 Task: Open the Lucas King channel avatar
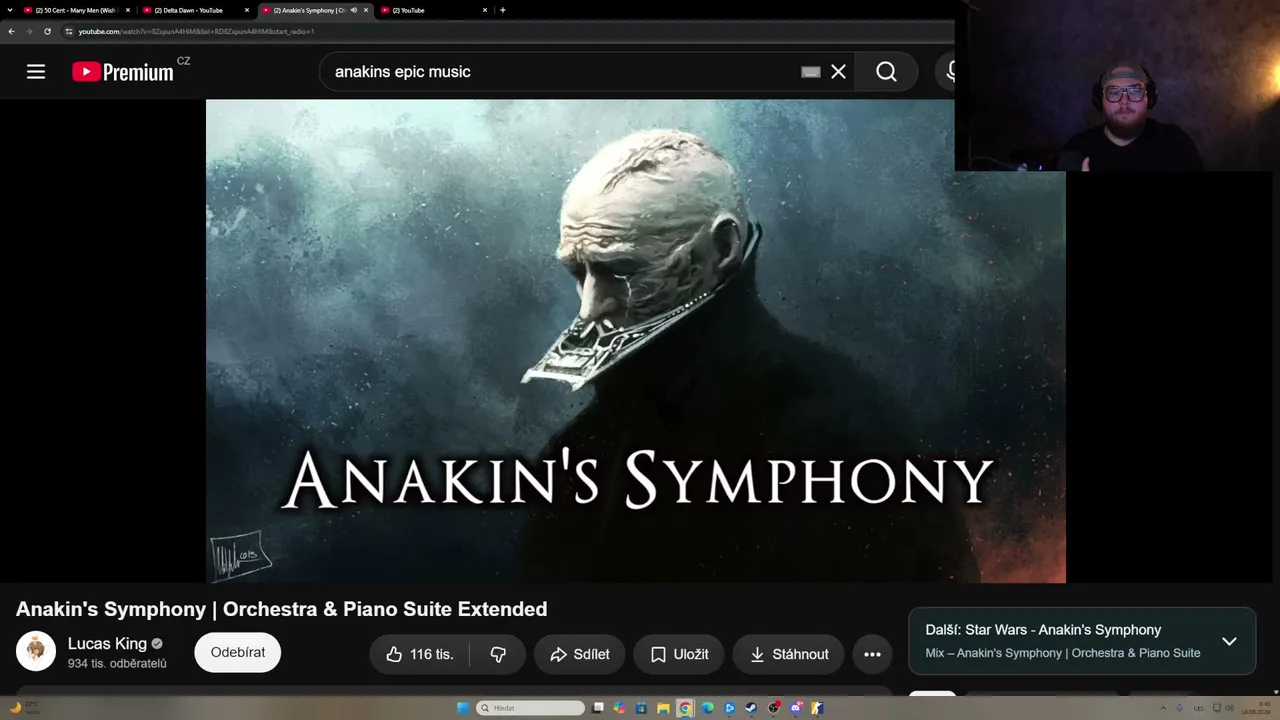tap(36, 651)
